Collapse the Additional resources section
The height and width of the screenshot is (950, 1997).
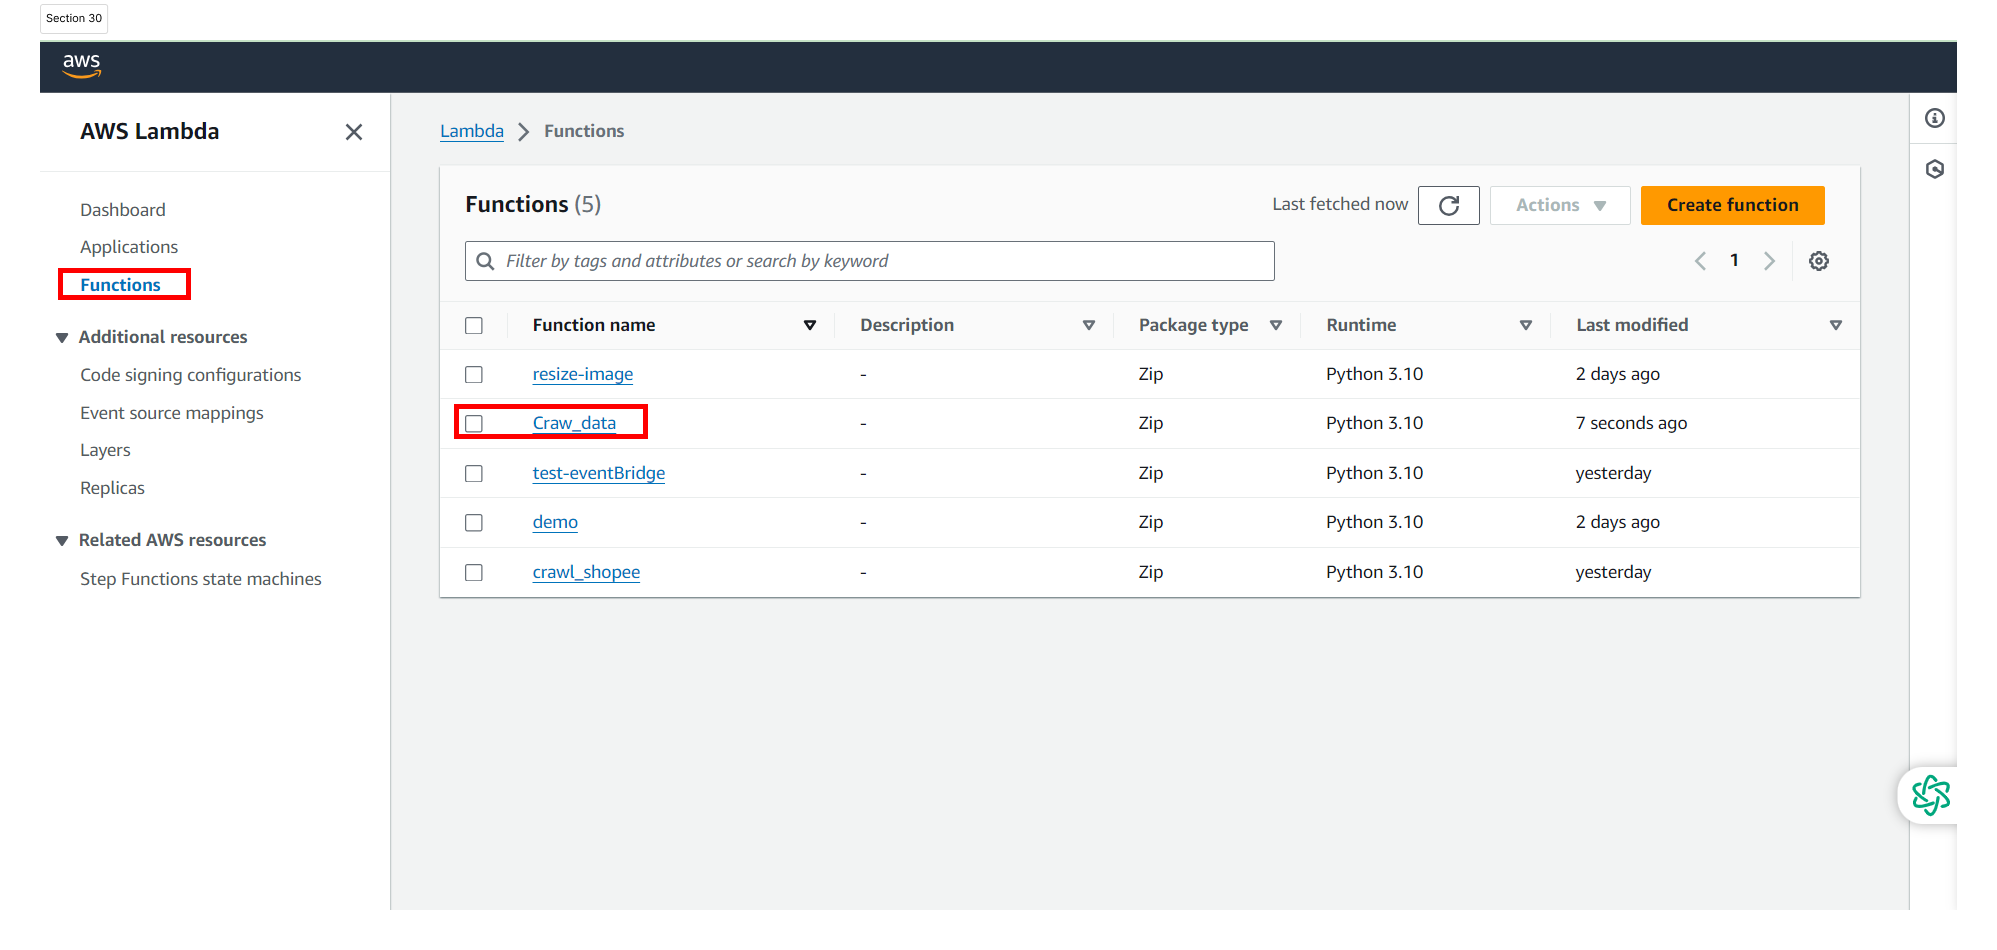(x=62, y=338)
